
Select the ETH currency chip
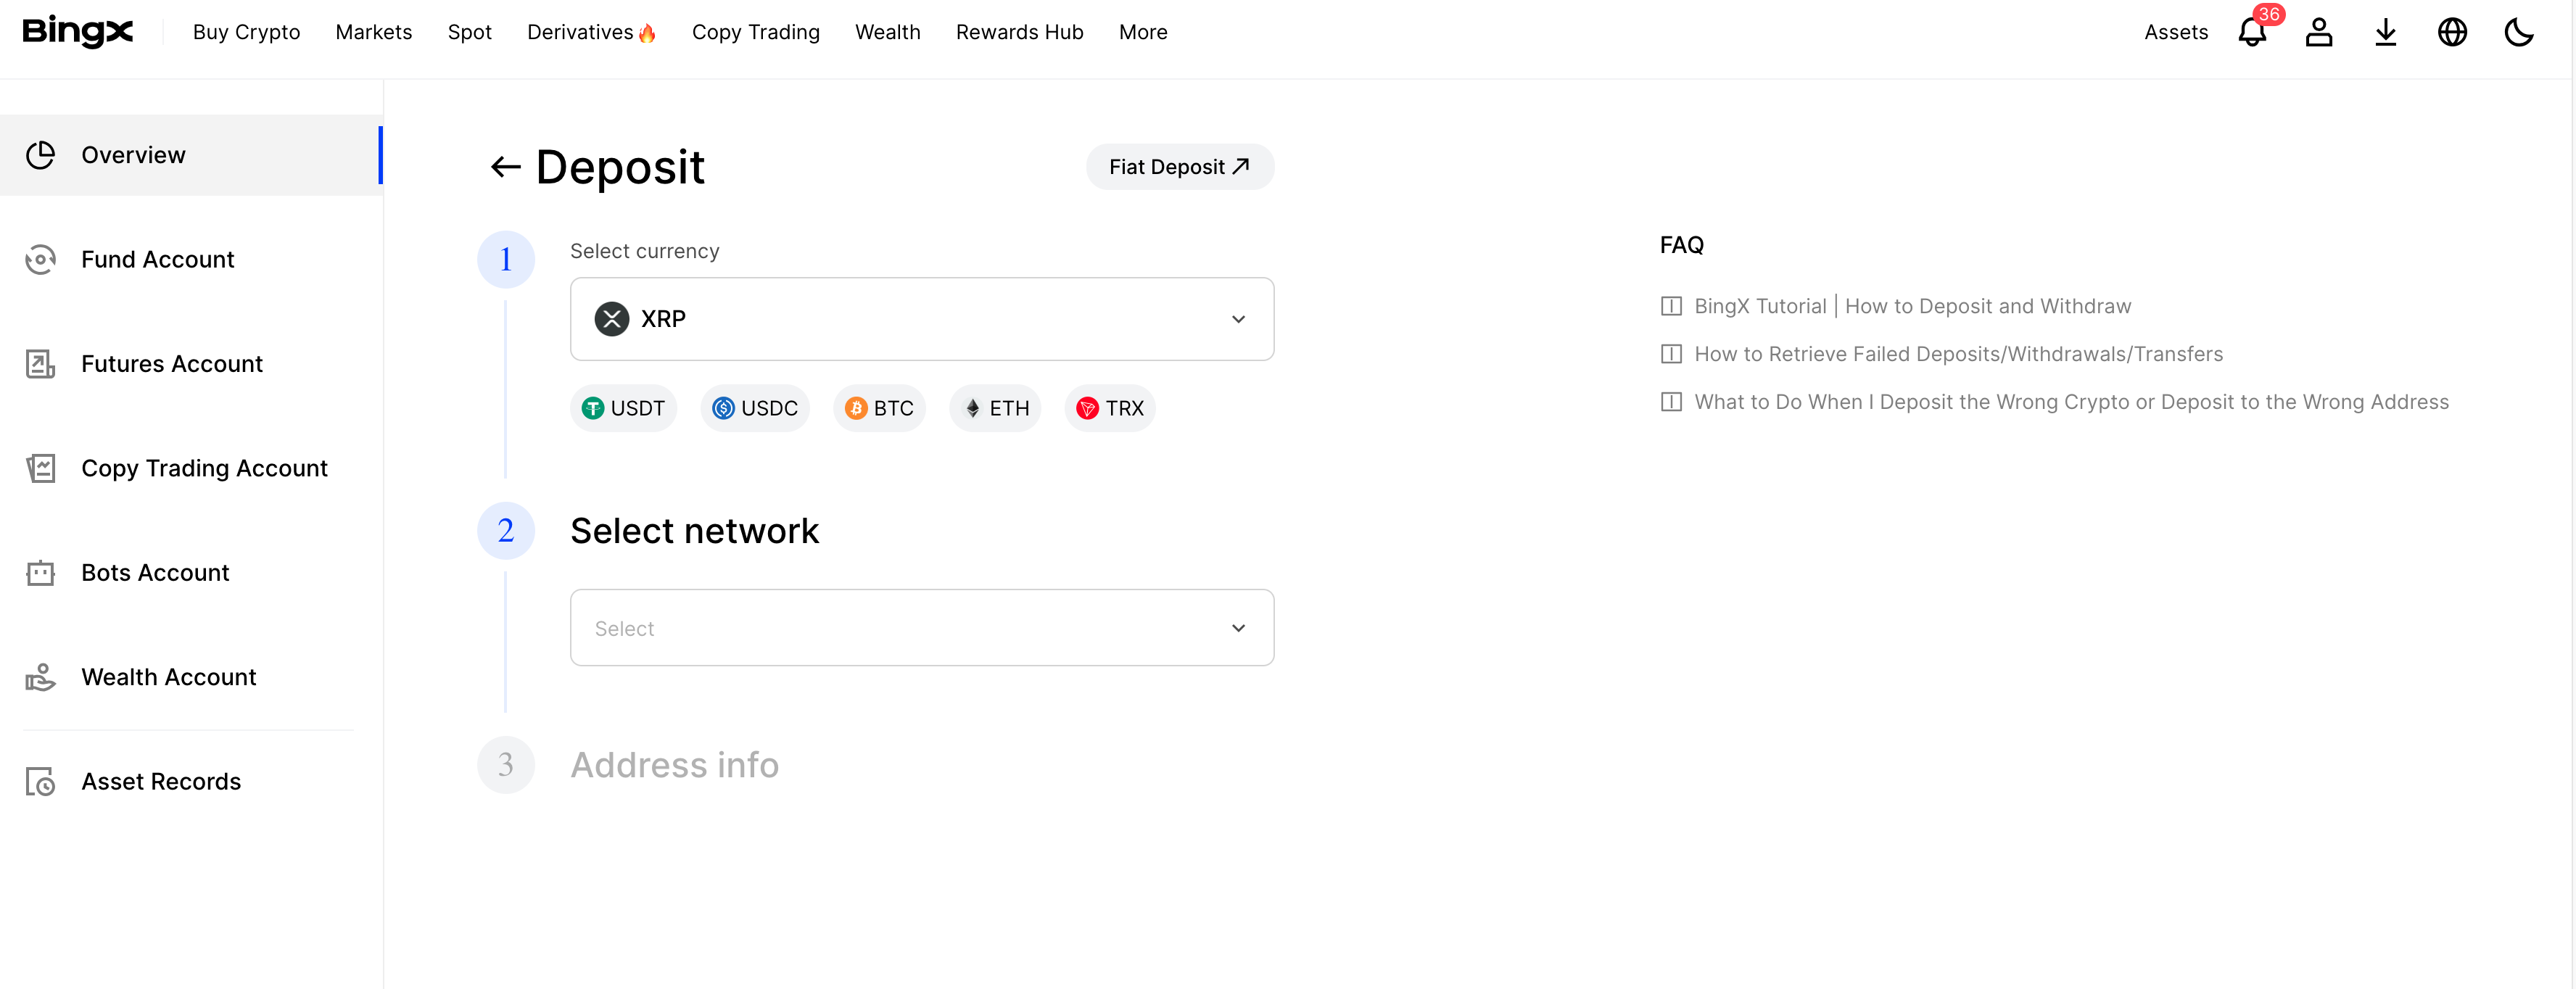point(995,408)
